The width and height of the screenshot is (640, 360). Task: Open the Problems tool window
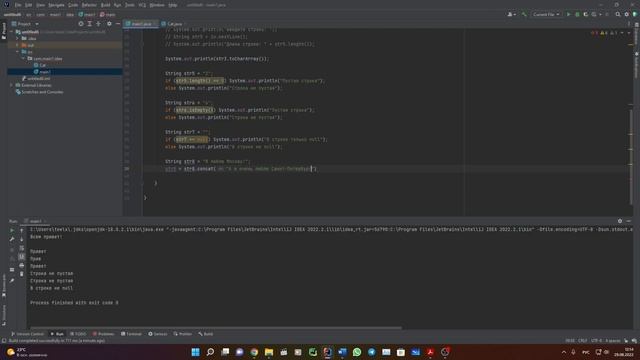coord(103,334)
